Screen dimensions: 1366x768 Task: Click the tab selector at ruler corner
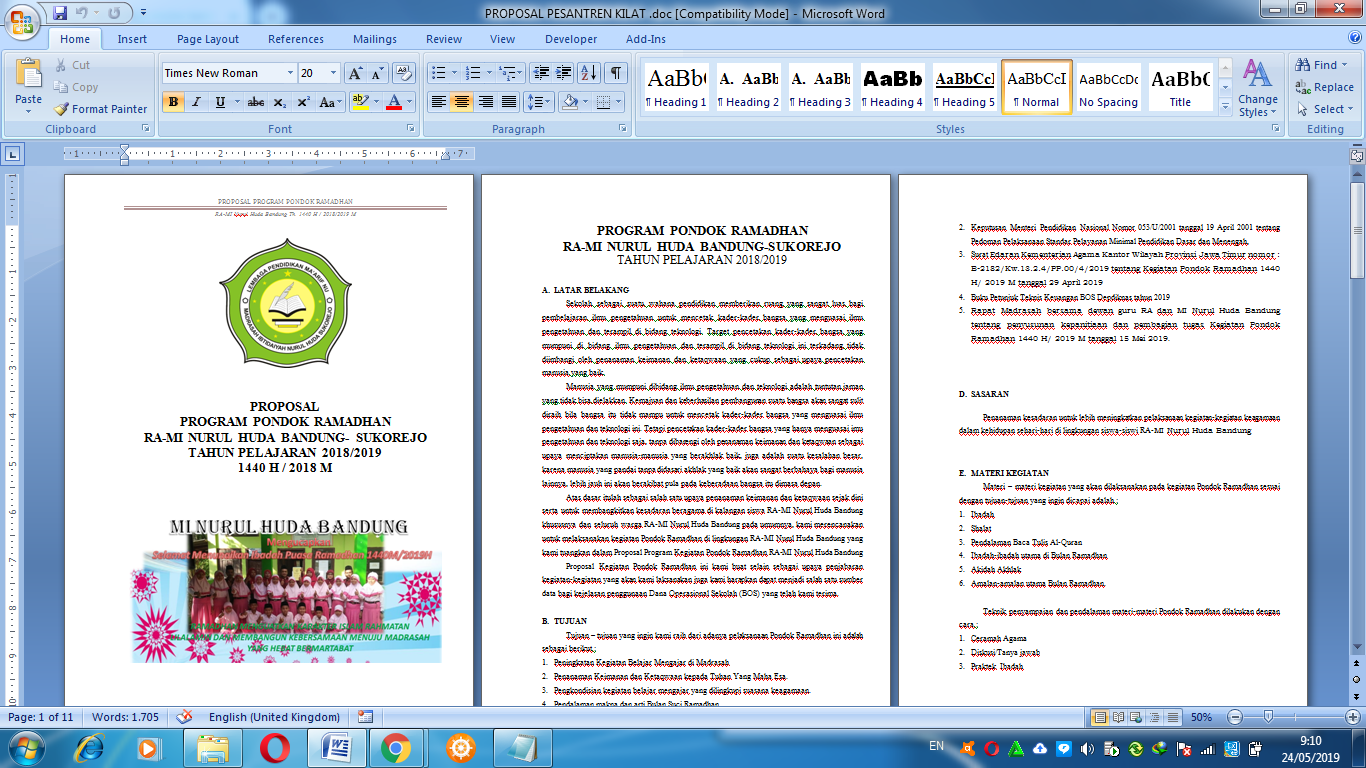point(12,154)
